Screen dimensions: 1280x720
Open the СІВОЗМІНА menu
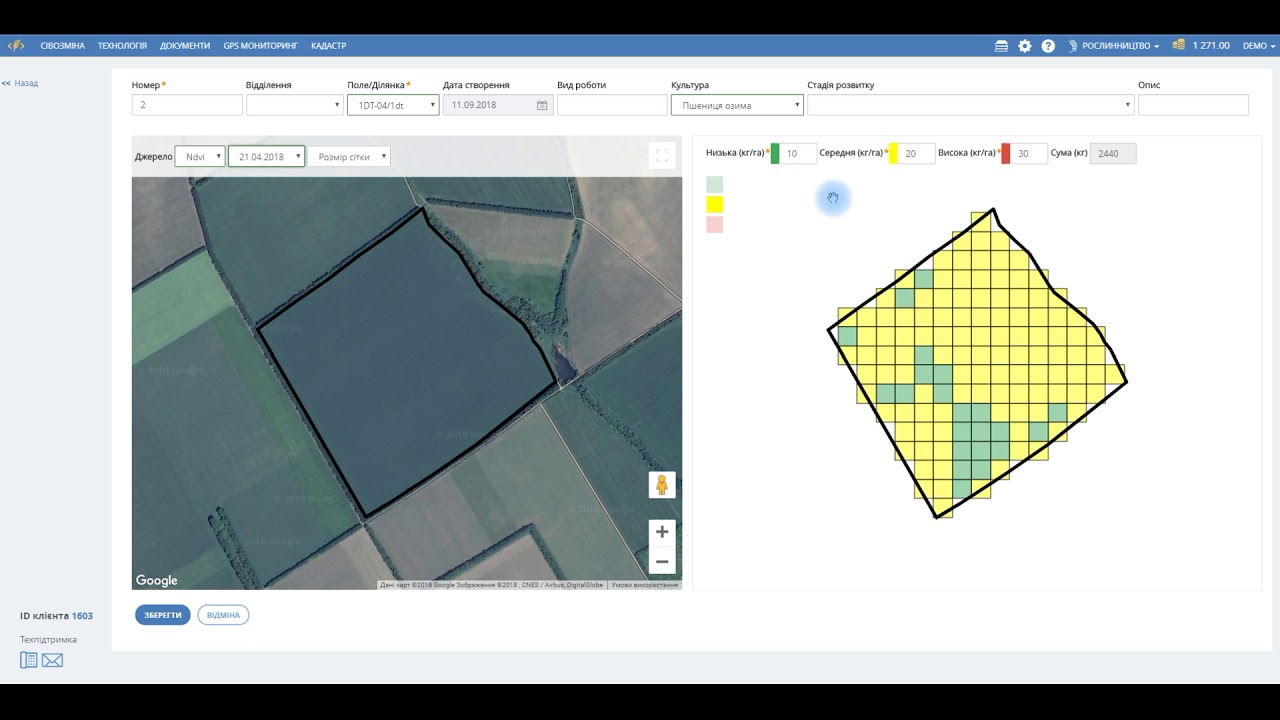click(x=62, y=46)
